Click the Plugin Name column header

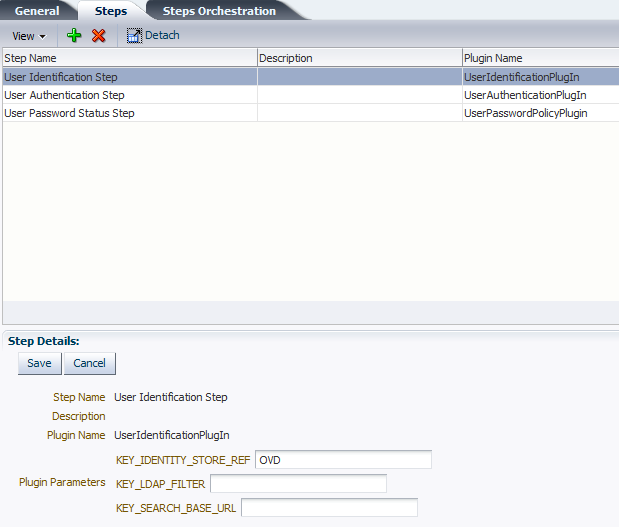(x=540, y=58)
